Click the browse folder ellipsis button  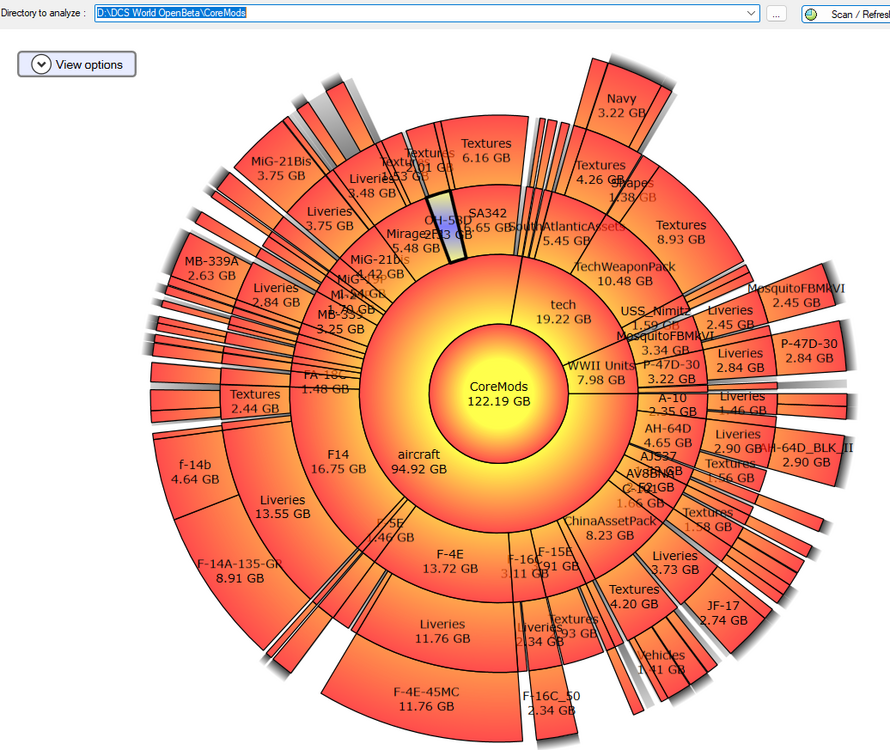coord(777,14)
